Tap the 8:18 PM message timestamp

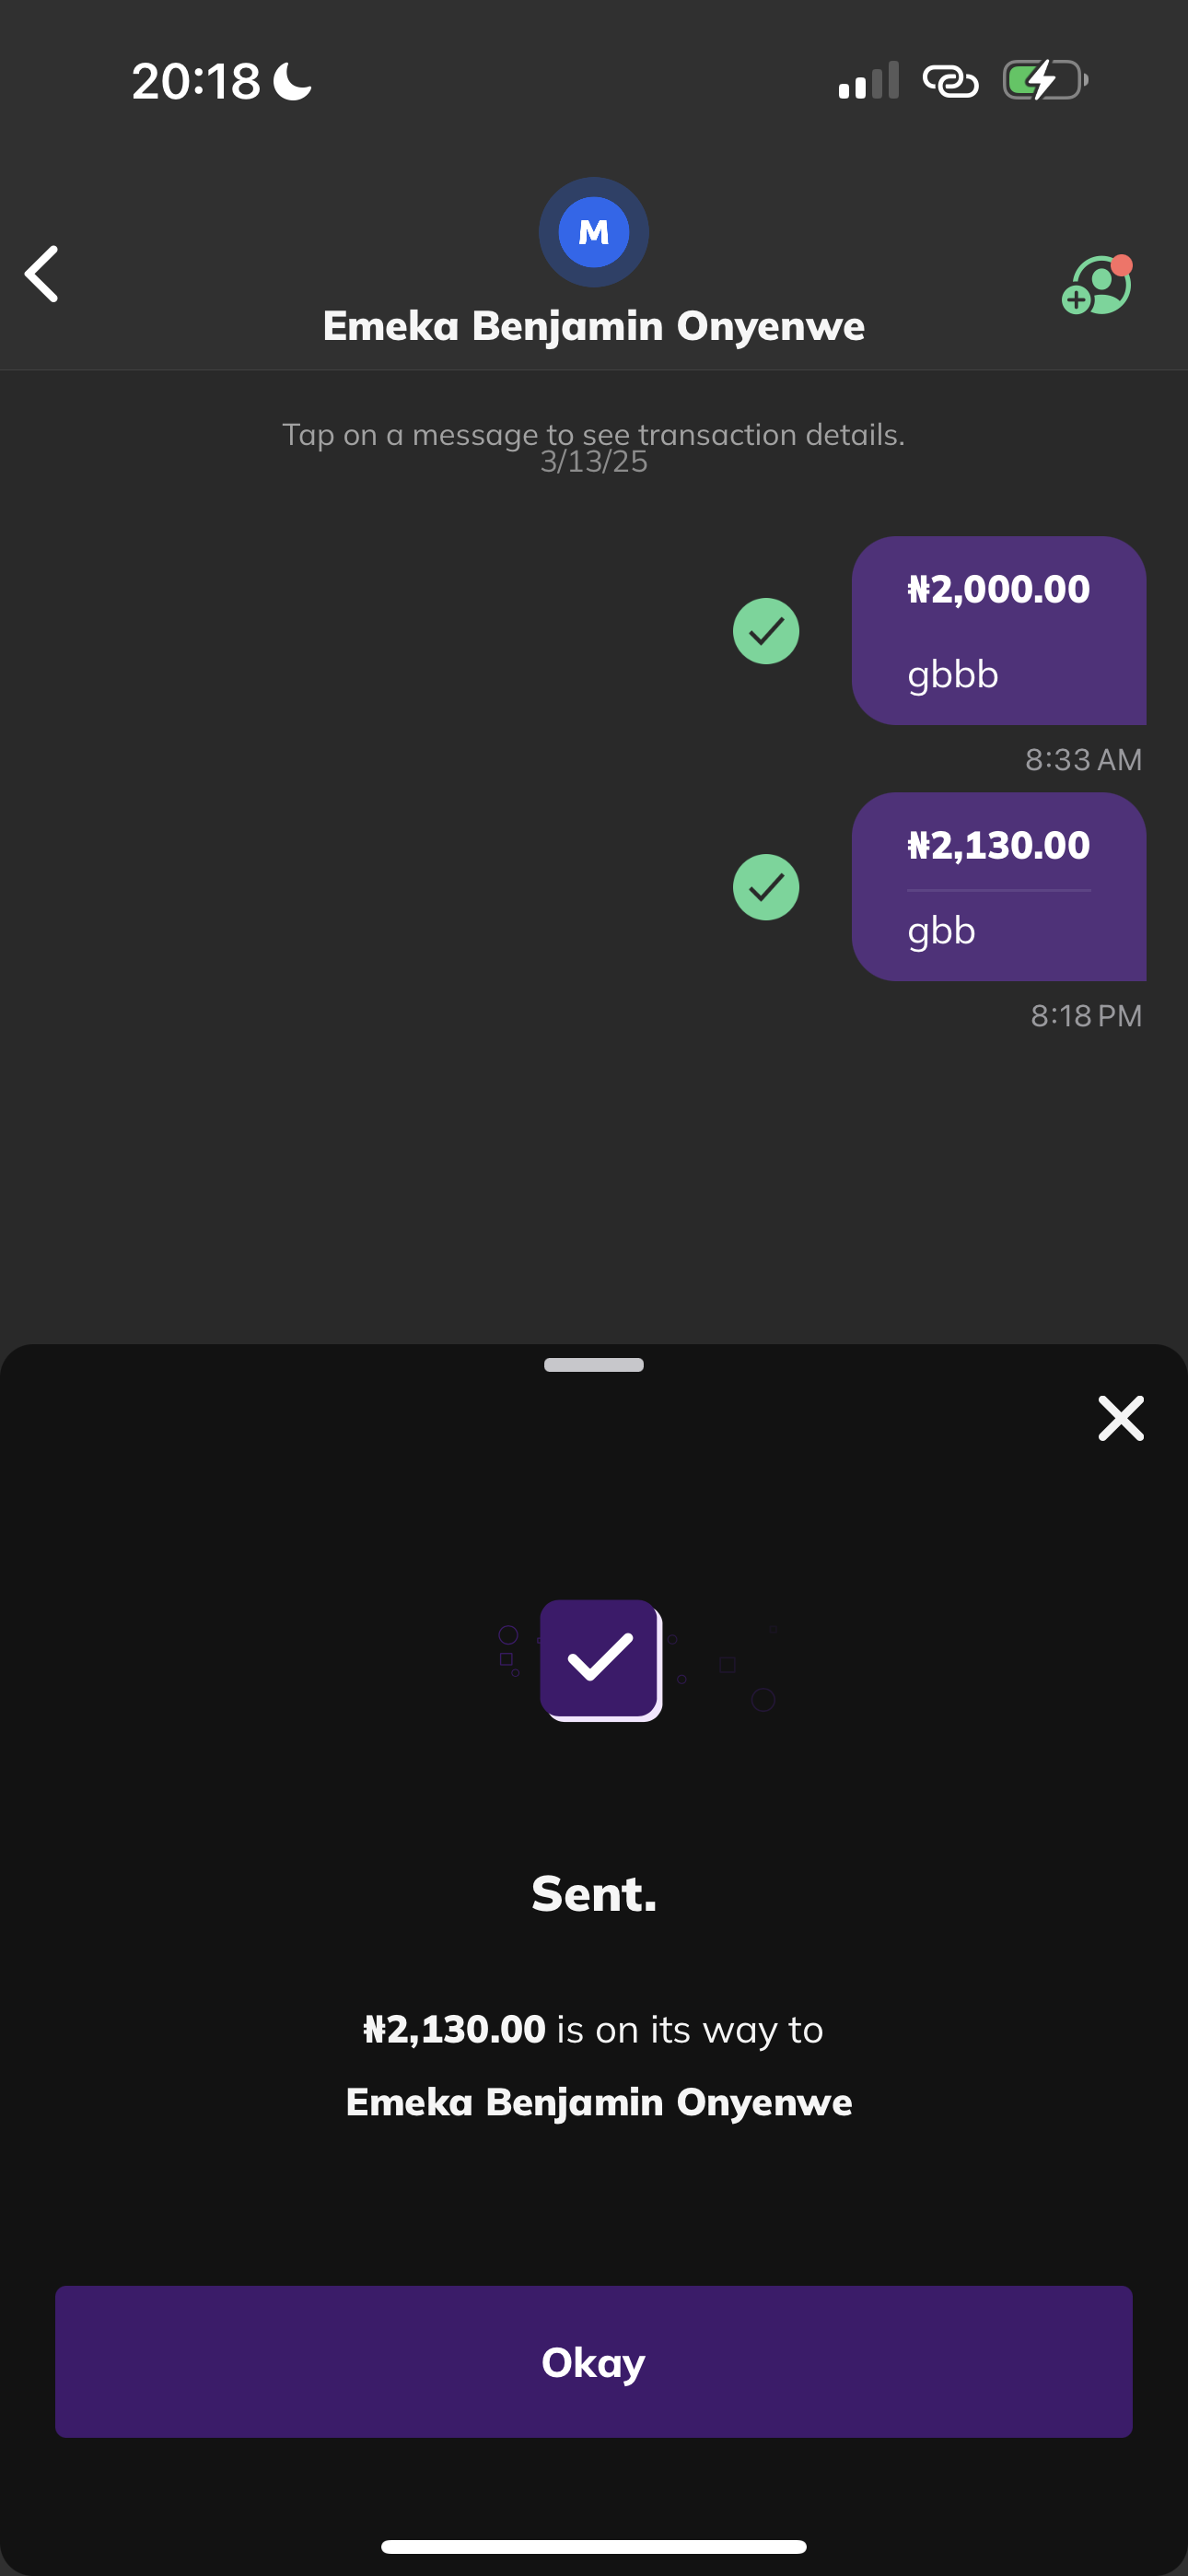[x=1086, y=1016]
